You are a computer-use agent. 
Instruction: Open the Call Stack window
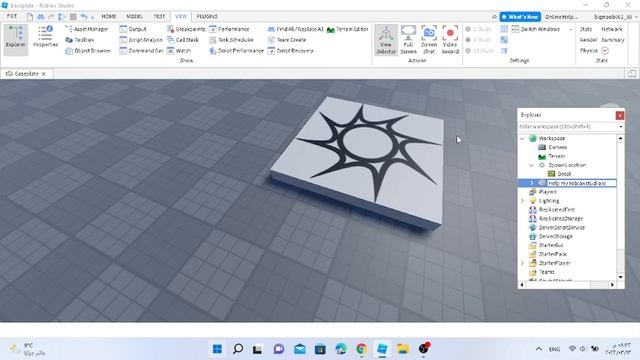(183, 40)
